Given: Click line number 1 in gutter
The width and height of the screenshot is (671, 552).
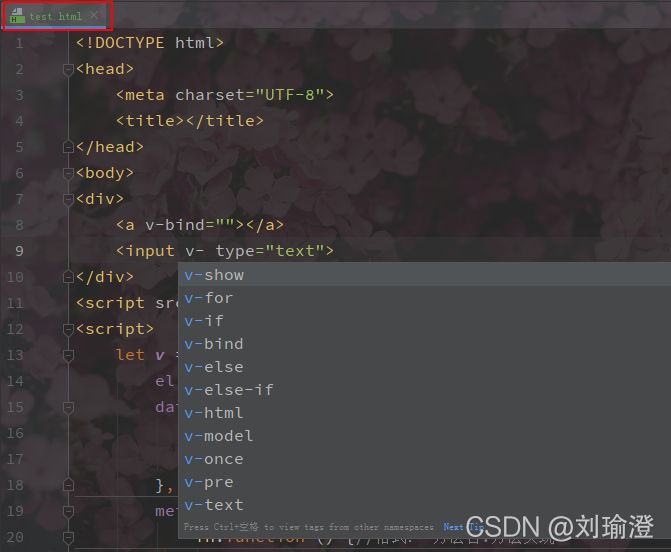Looking at the screenshot, I should (x=19, y=43).
